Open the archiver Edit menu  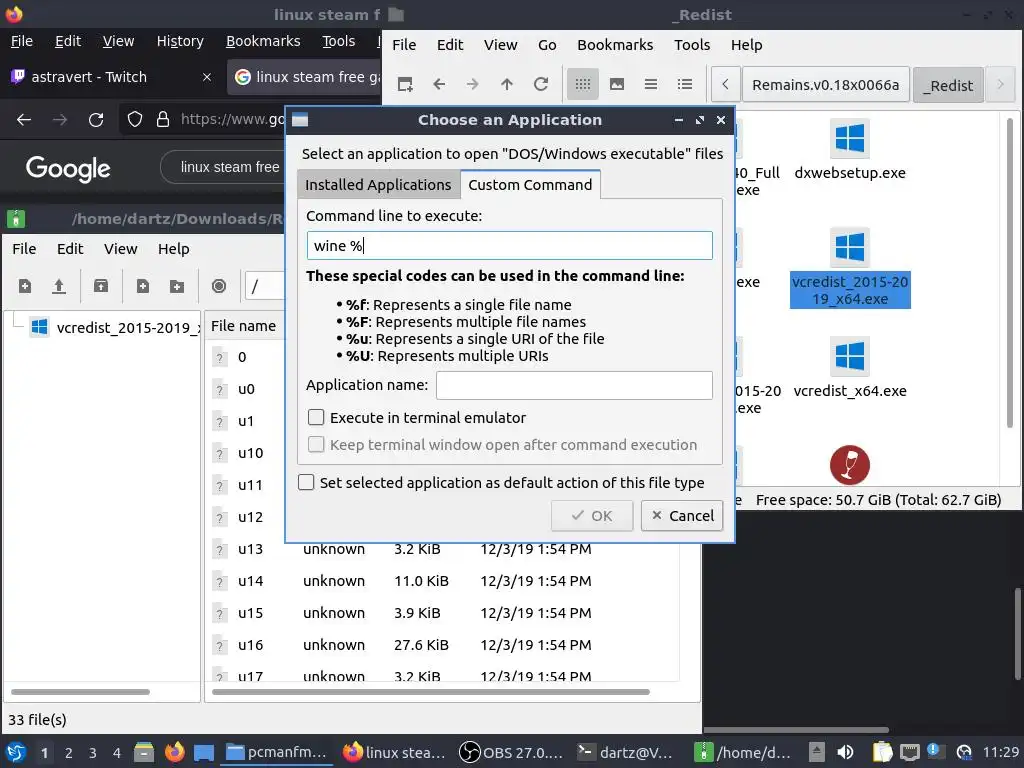(x=70, y=249)
